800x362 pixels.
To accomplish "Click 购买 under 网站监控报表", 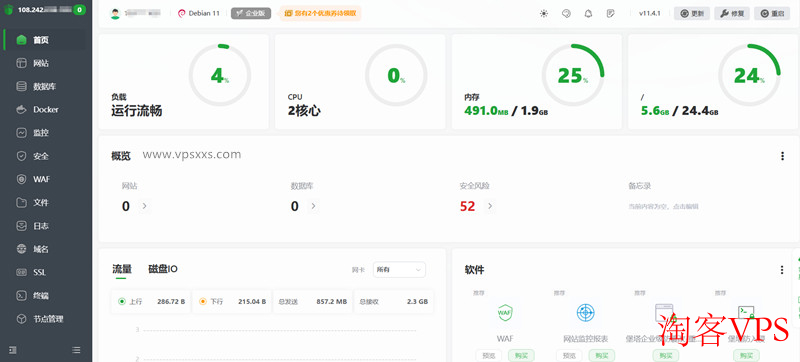I will point(602,355).
